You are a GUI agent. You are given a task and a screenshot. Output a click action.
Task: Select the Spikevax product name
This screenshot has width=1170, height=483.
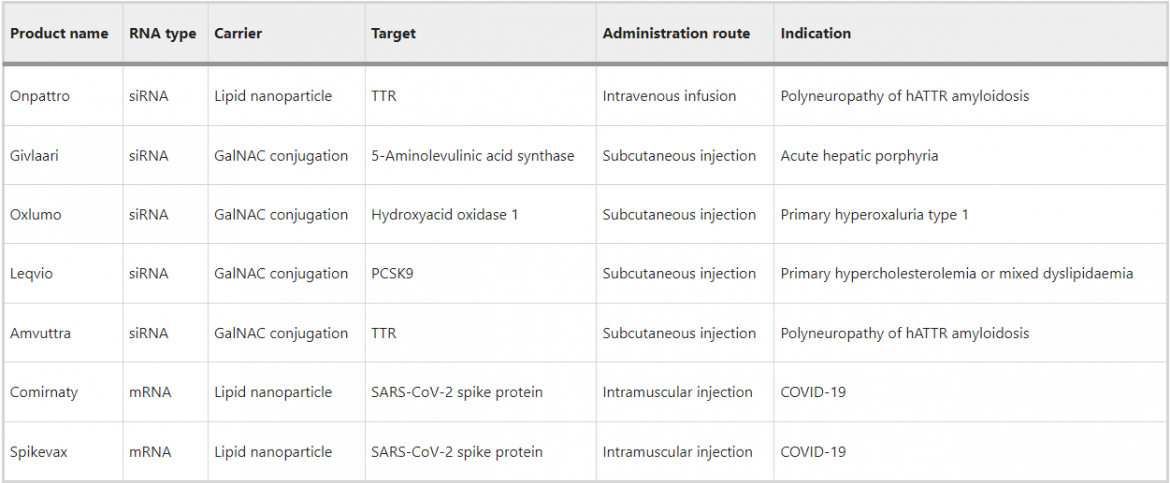[x=39, y=452]
